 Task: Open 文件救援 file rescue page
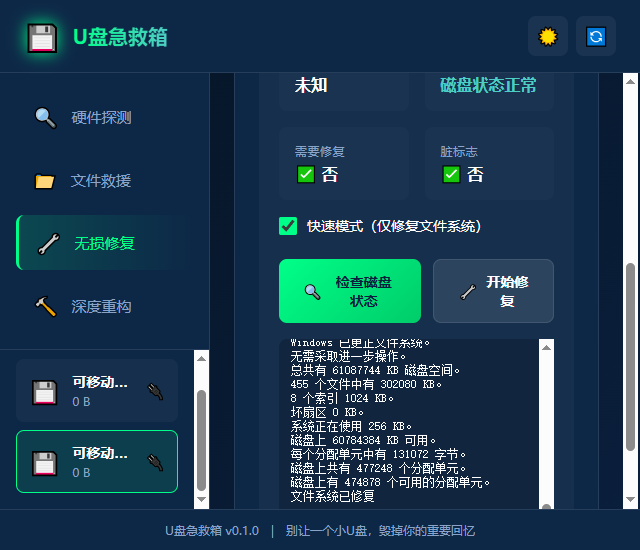click(102, 181)
